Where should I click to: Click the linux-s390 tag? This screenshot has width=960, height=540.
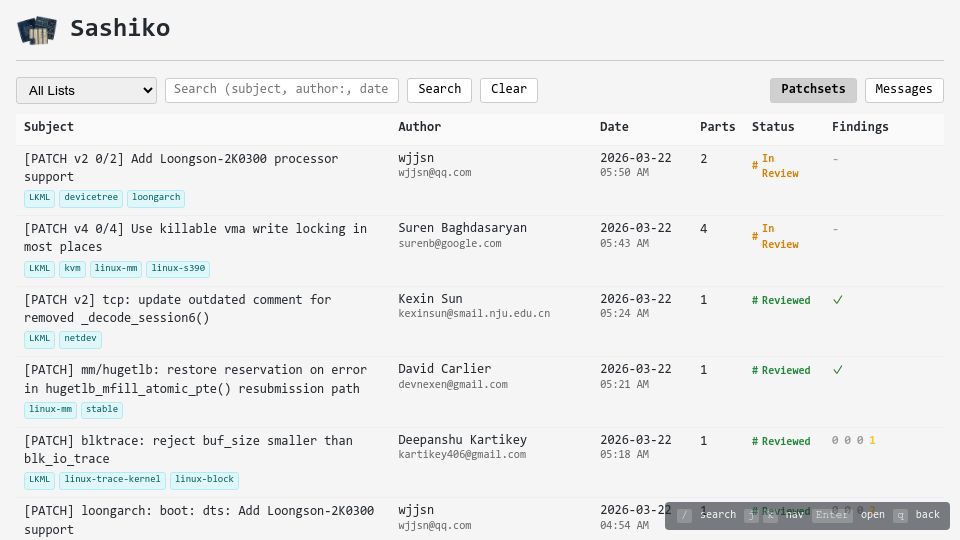click(x=178, y=269)
